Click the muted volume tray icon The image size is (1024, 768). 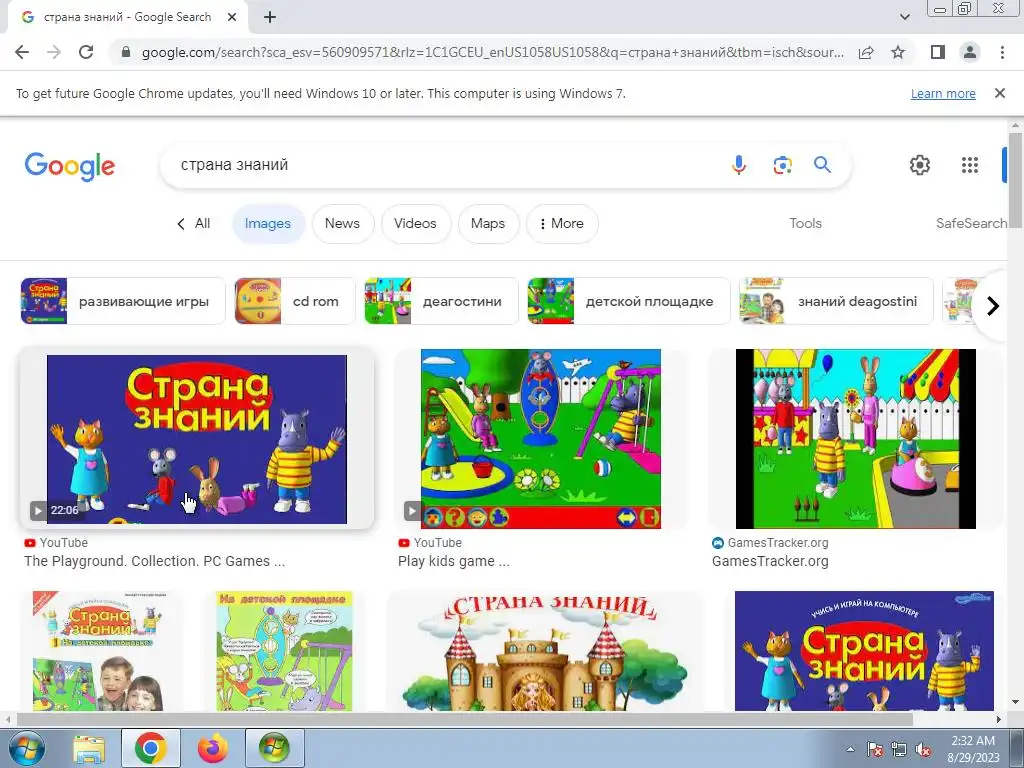923,750
